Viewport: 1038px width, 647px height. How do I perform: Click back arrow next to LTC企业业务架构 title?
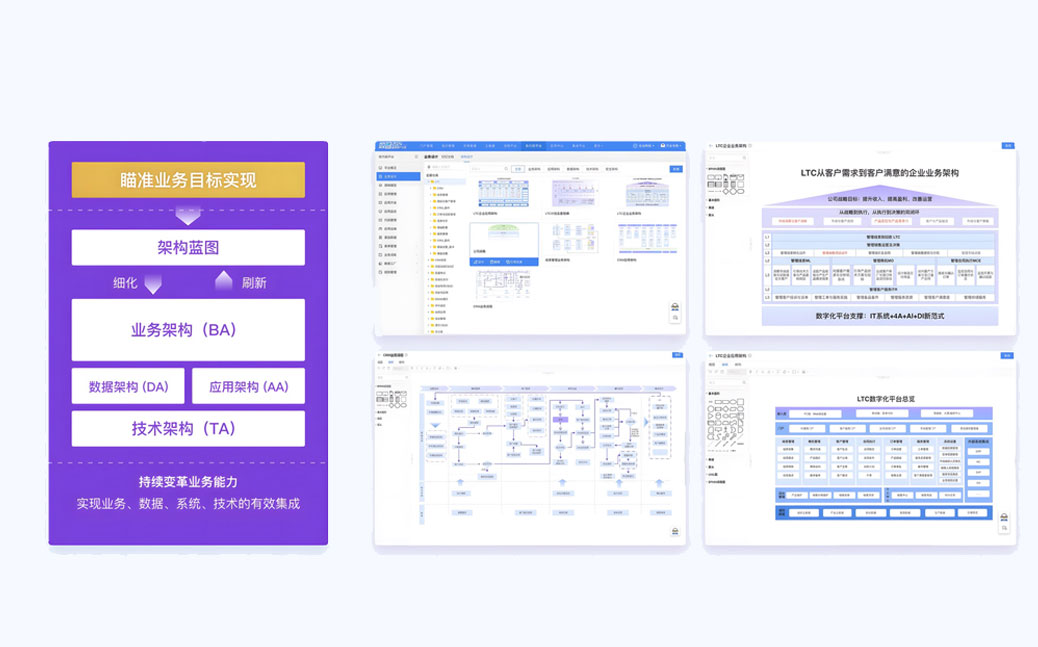[x=710, y=146]
